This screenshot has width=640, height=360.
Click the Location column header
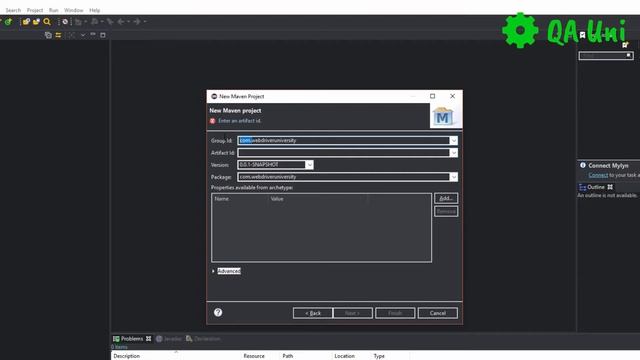pos(344,356)
